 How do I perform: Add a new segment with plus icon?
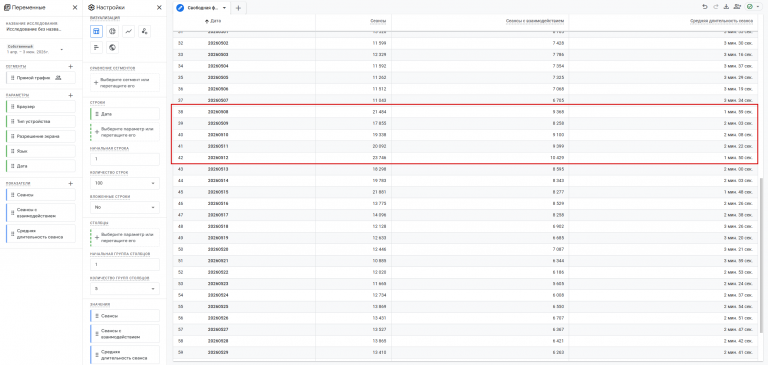click(71, 66)
